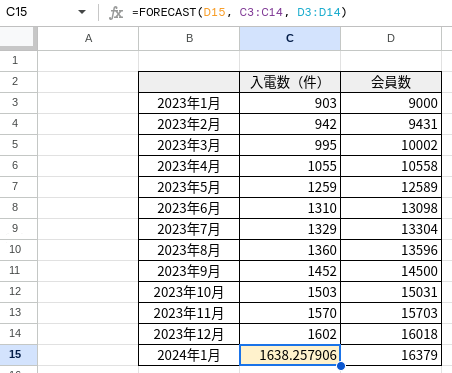Click the cell with value 1503
452x373 pixels.
(290, 292)
